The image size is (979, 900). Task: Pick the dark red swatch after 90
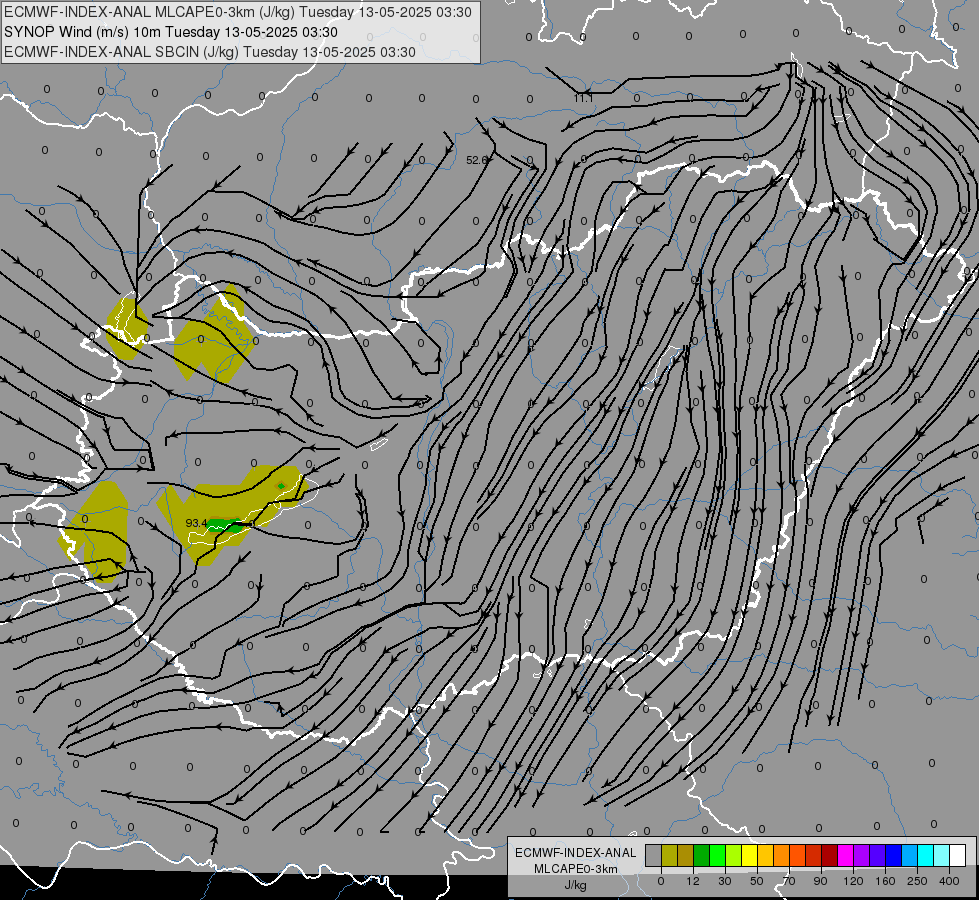(x=830, y=855)
